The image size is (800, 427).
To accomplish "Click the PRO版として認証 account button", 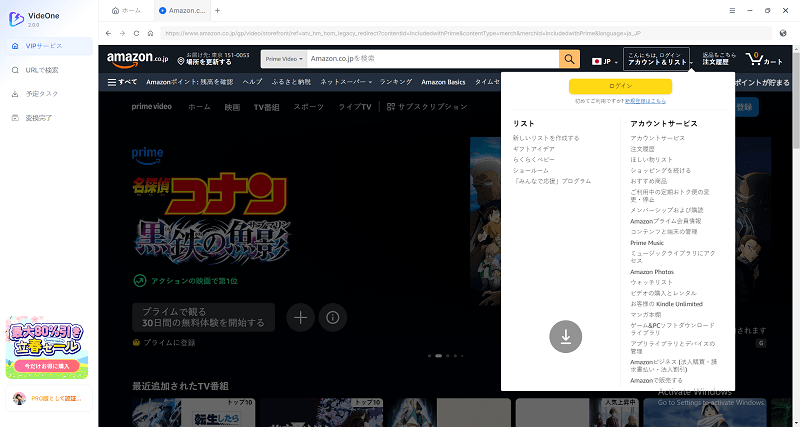I will pyautogui.click(x=49, y=398).
